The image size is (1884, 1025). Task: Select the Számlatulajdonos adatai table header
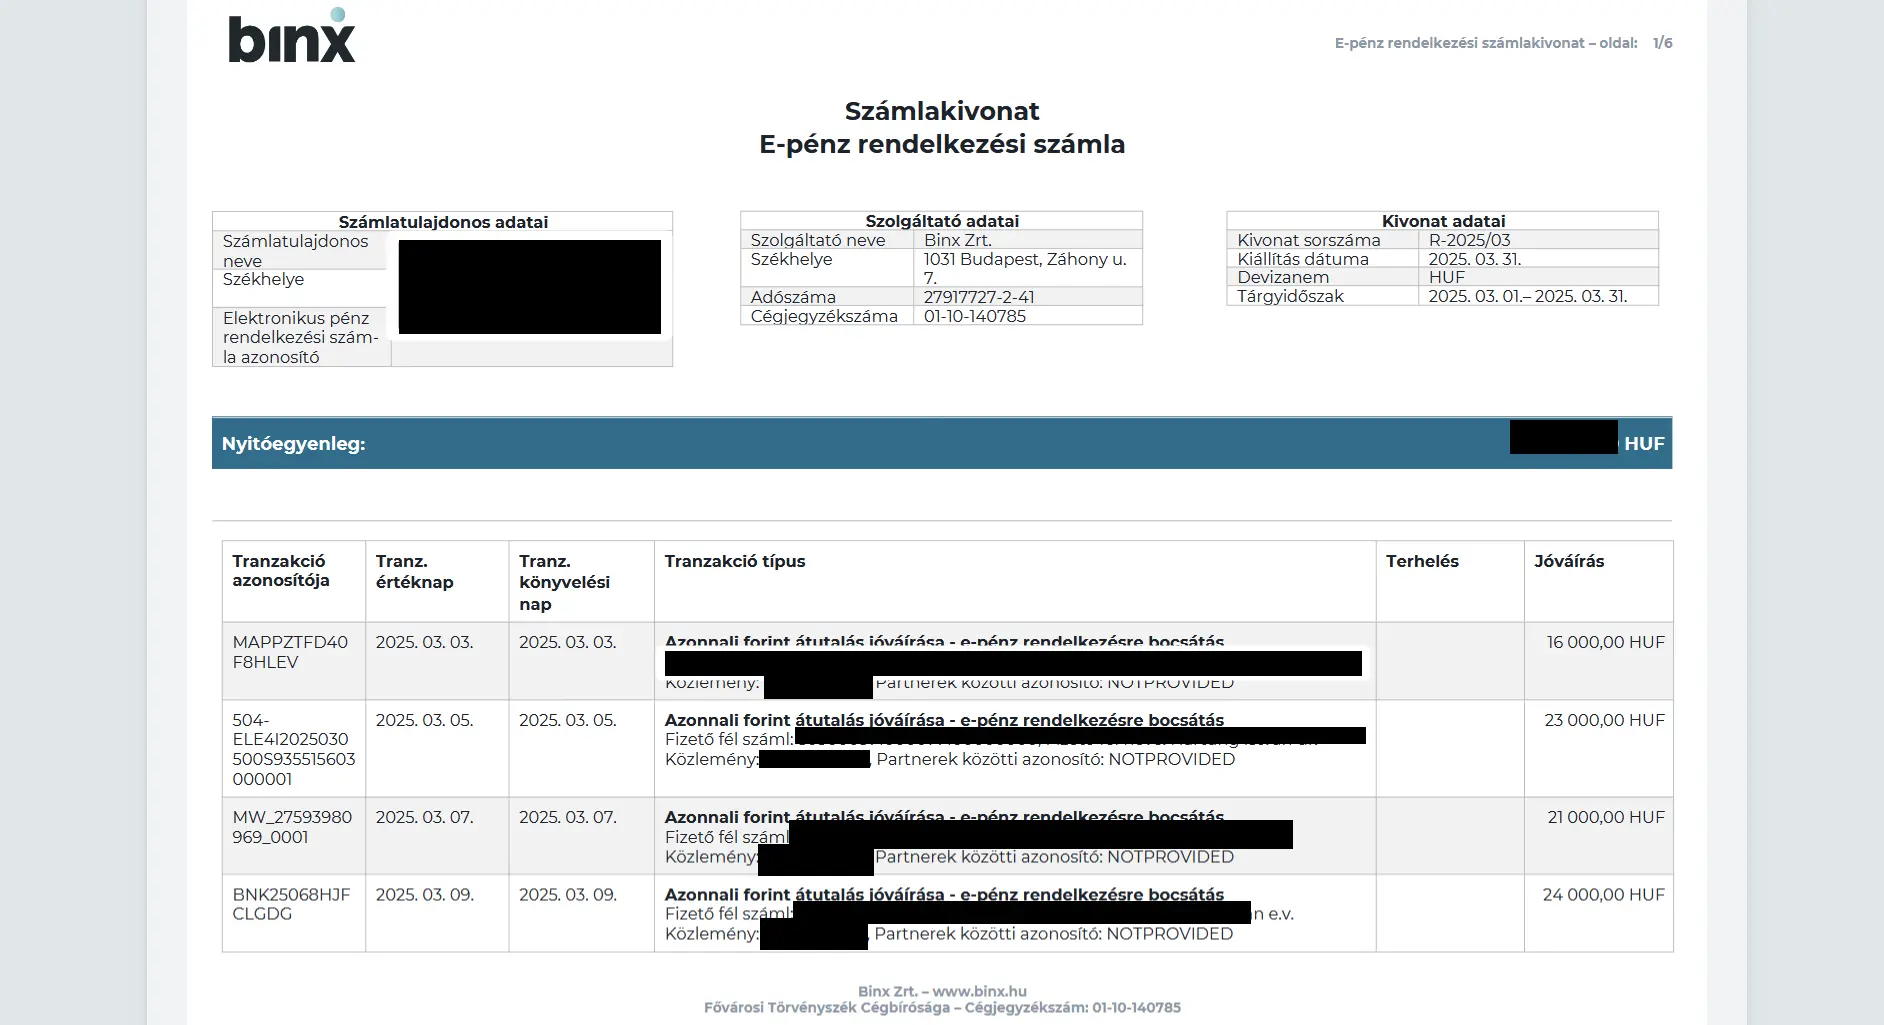tap(443, 222)
